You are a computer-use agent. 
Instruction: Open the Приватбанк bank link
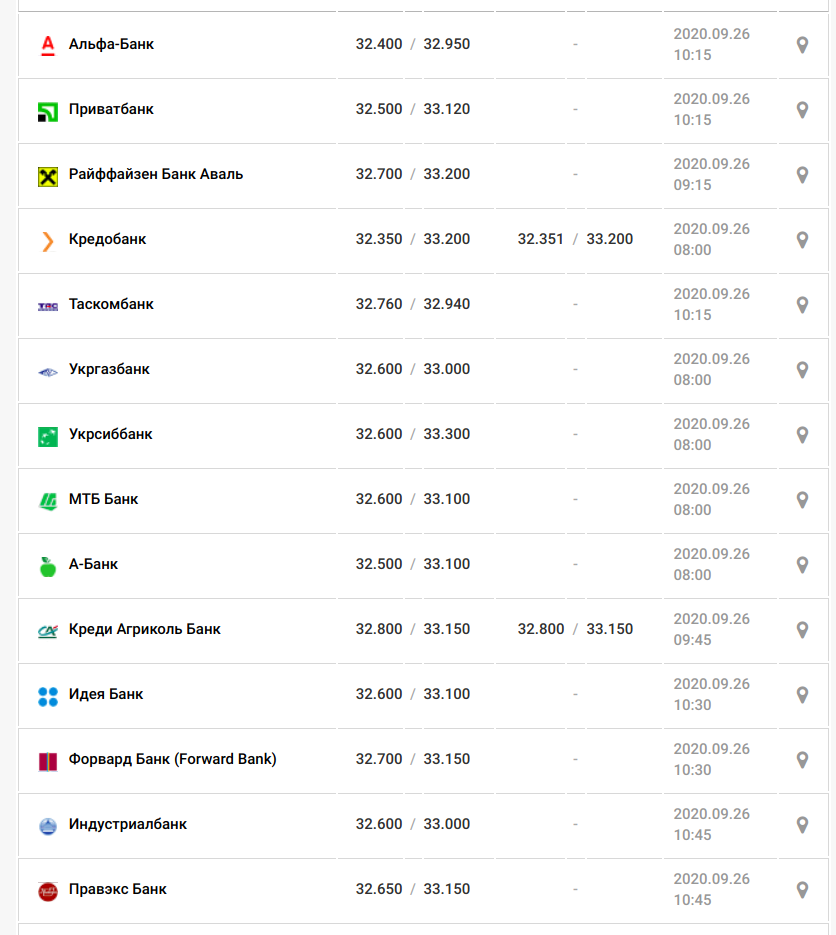pyautogui.click(x=111, y=109)
